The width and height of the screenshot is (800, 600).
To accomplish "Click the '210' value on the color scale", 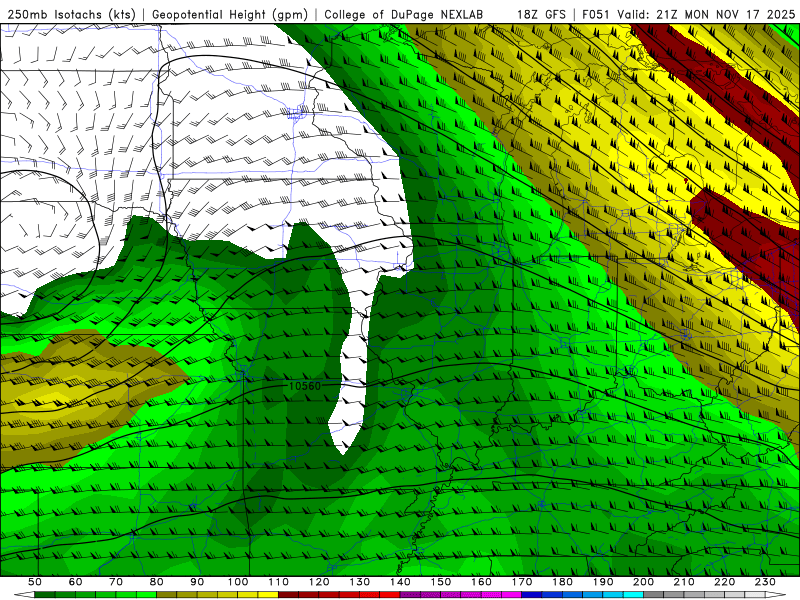I will coord(684,582).
